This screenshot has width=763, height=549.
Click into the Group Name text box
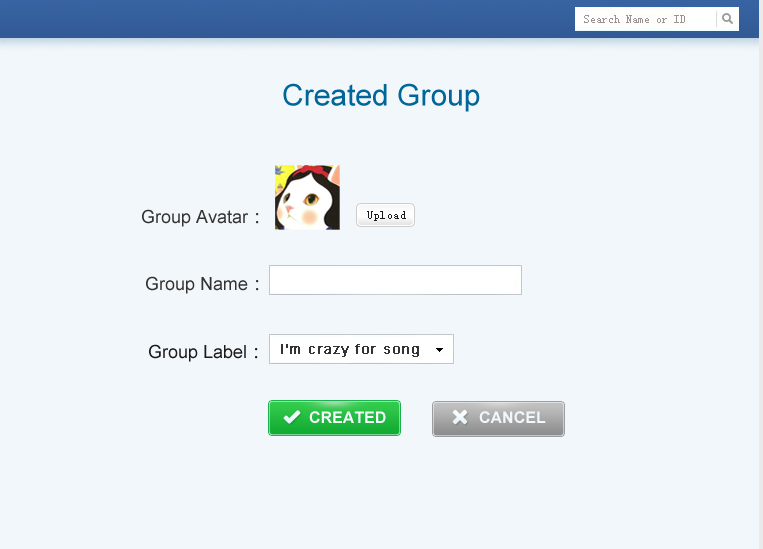coord(395,280)
